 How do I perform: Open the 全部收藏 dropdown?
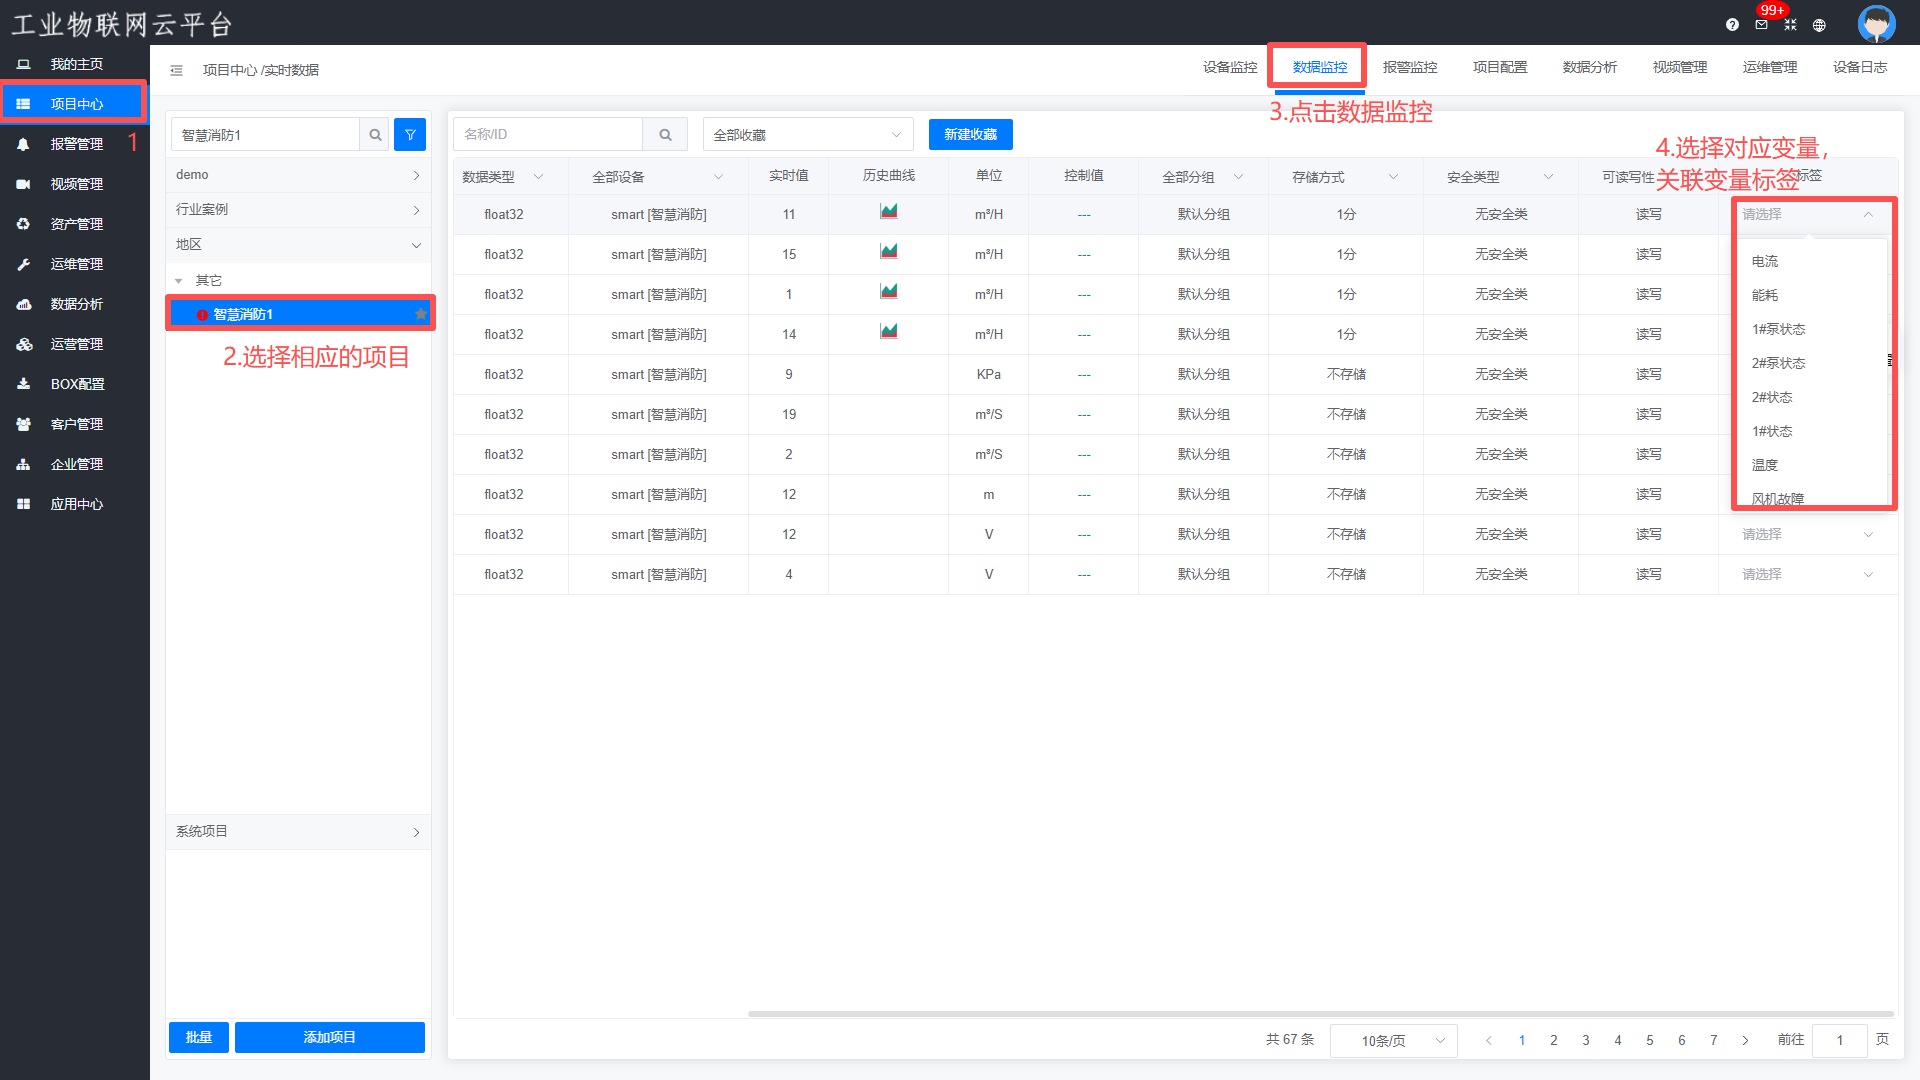[807, 135]
